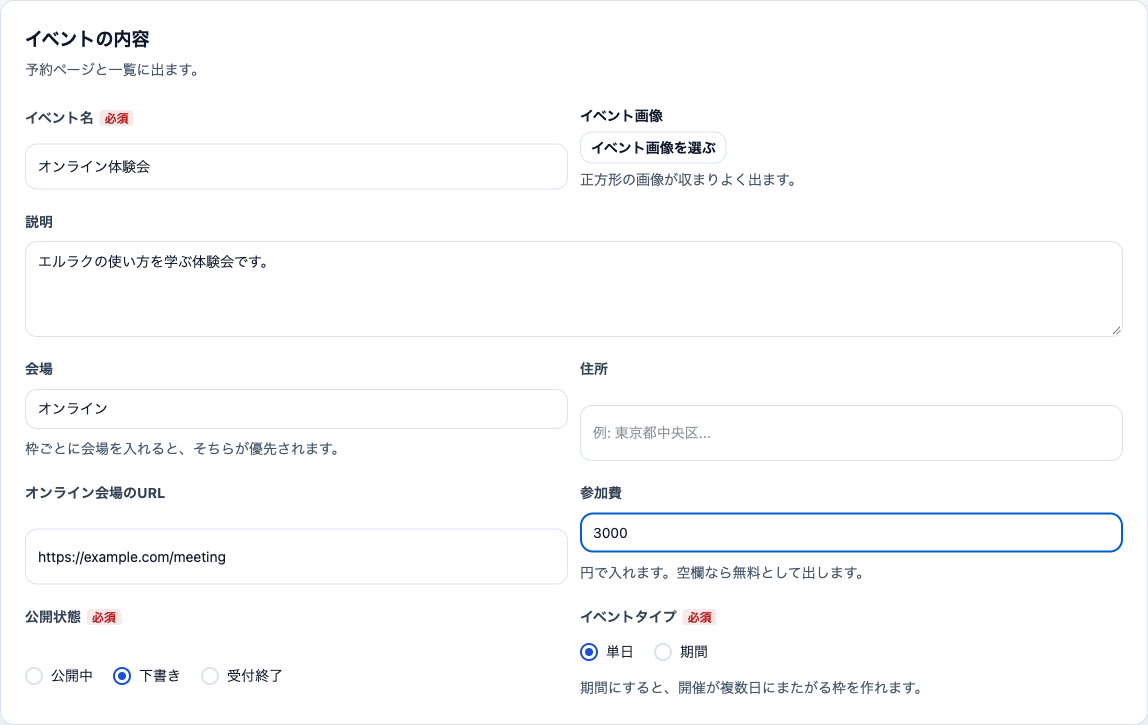Click the 枠ごとに会場を入れると hint text

tap(183, 448)
